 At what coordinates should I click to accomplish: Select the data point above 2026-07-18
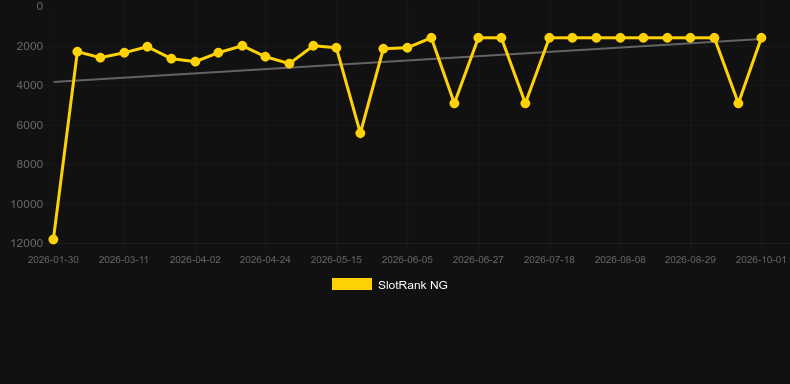click(549, 38)
